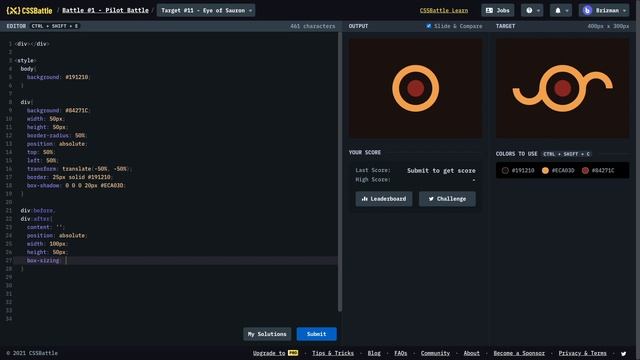Click 'Submit to get score' text
The image size is (640, 360).
tap(441, 170)
